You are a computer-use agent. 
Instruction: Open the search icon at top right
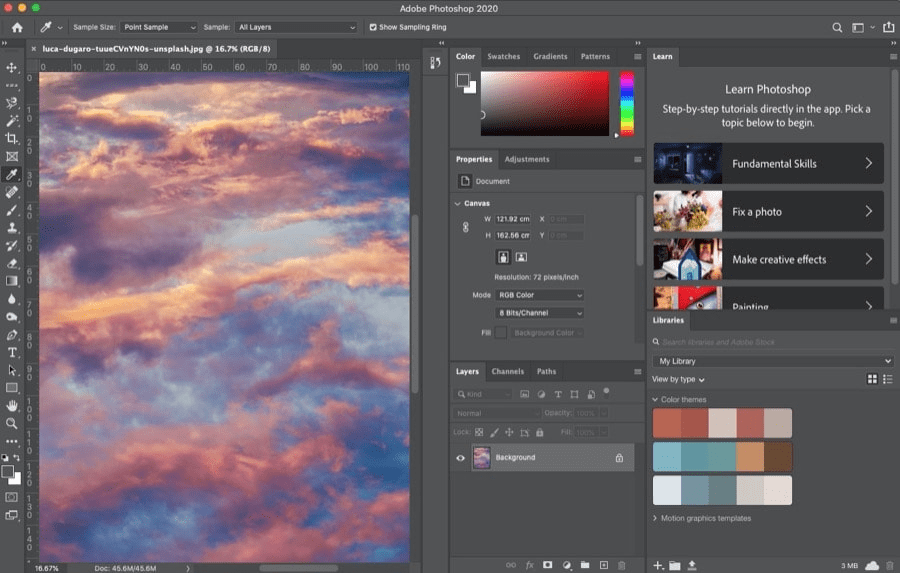click(838, 28)
